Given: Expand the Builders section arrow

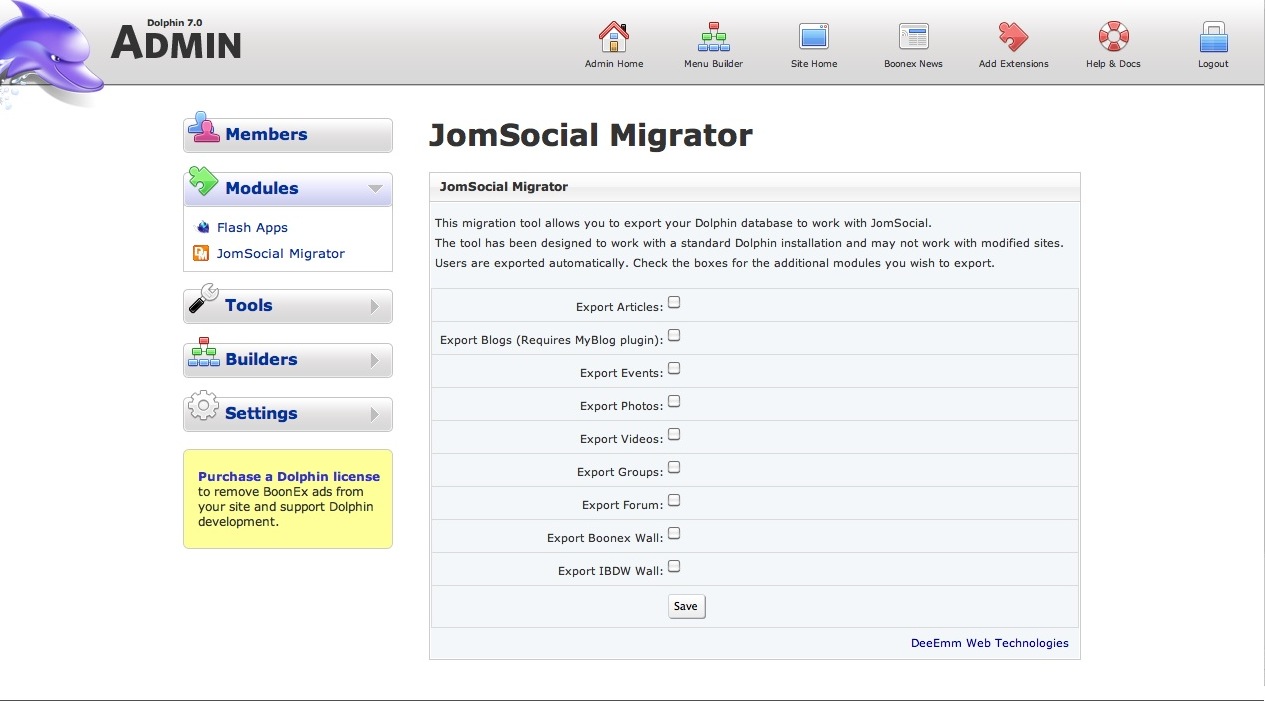Looking at the screenshot, I should click(x=376, y=360).
